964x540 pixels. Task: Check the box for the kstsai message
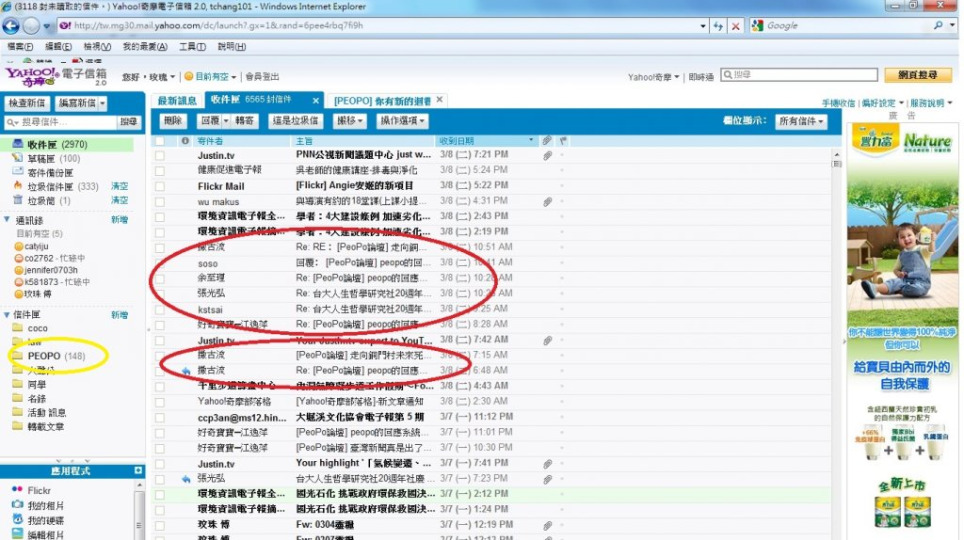[160, 309]
